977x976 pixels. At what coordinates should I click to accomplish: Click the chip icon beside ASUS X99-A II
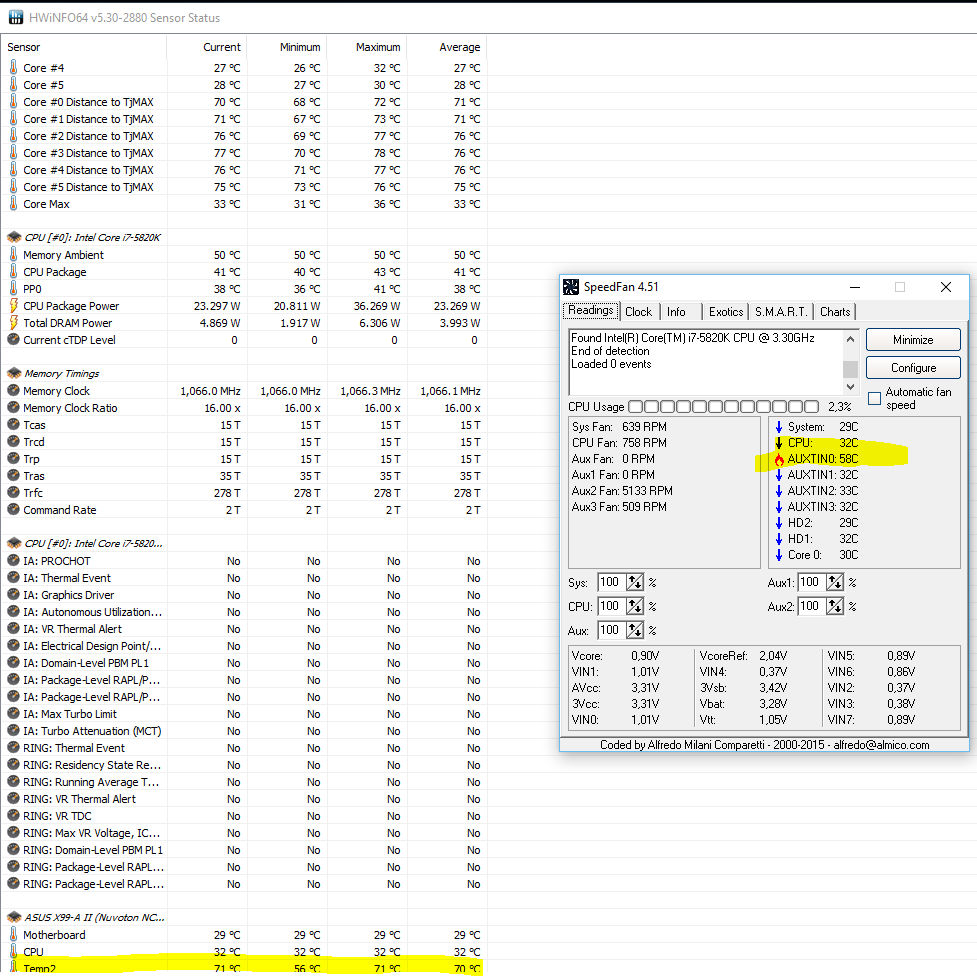point(14,917)
